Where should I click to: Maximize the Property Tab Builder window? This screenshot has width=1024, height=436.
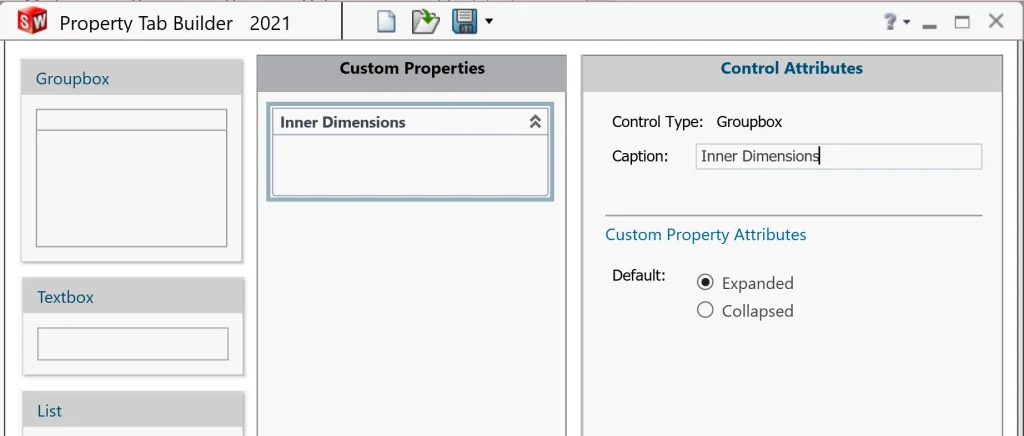[x=962, y=22]
